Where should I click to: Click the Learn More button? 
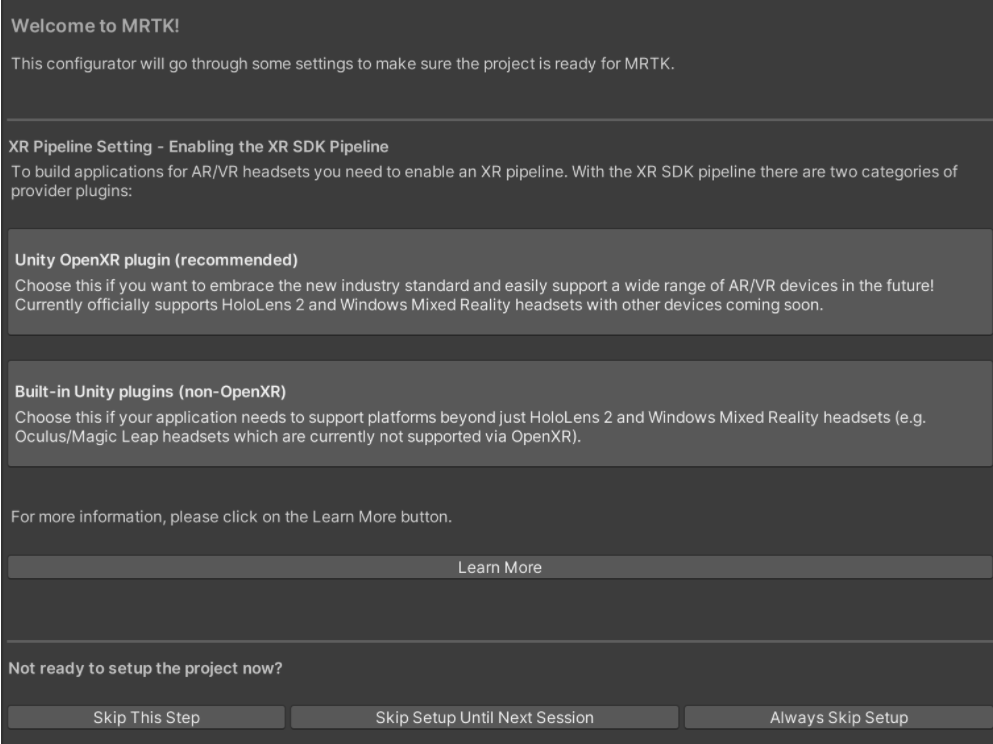point(499,567)
